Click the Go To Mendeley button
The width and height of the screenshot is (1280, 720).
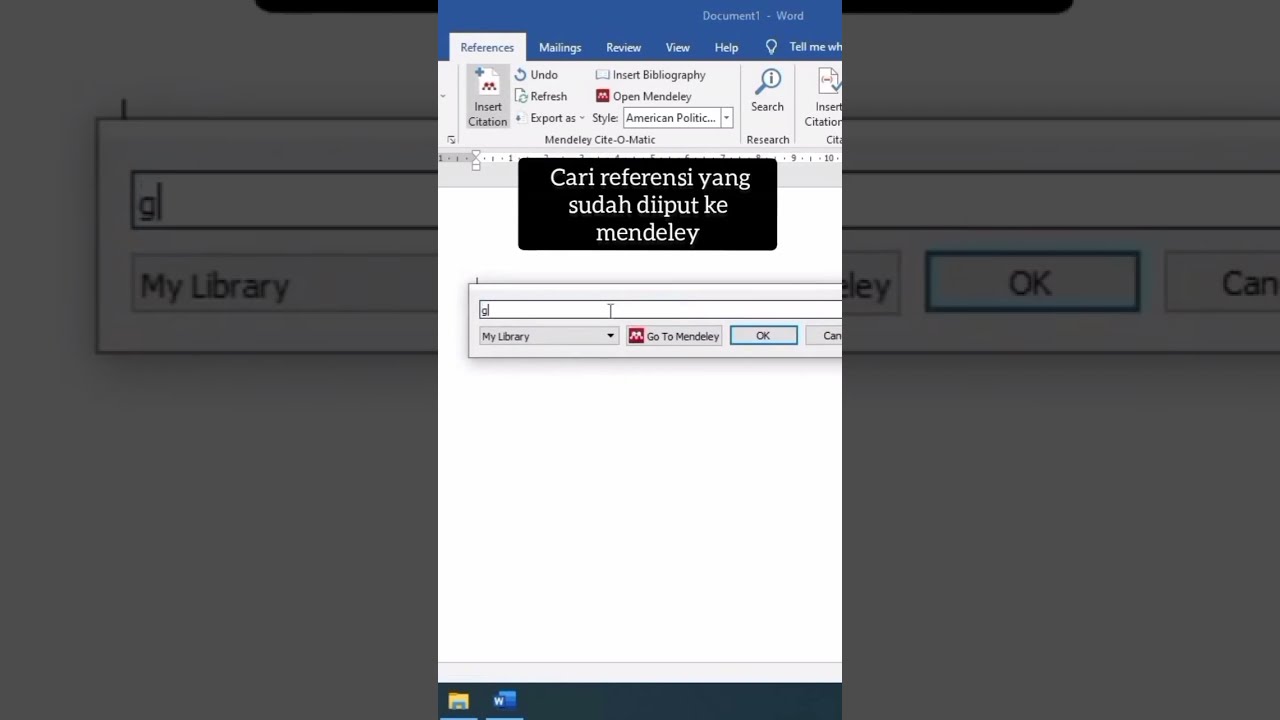coord(674,336)
